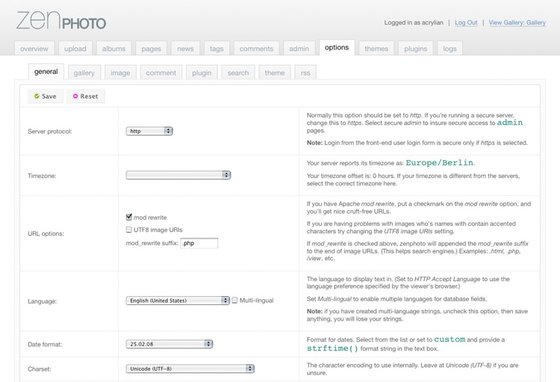Click the 'strftime()' text
Image resolution: width=560 pixels, height=382 pixels.
(332, 348)
